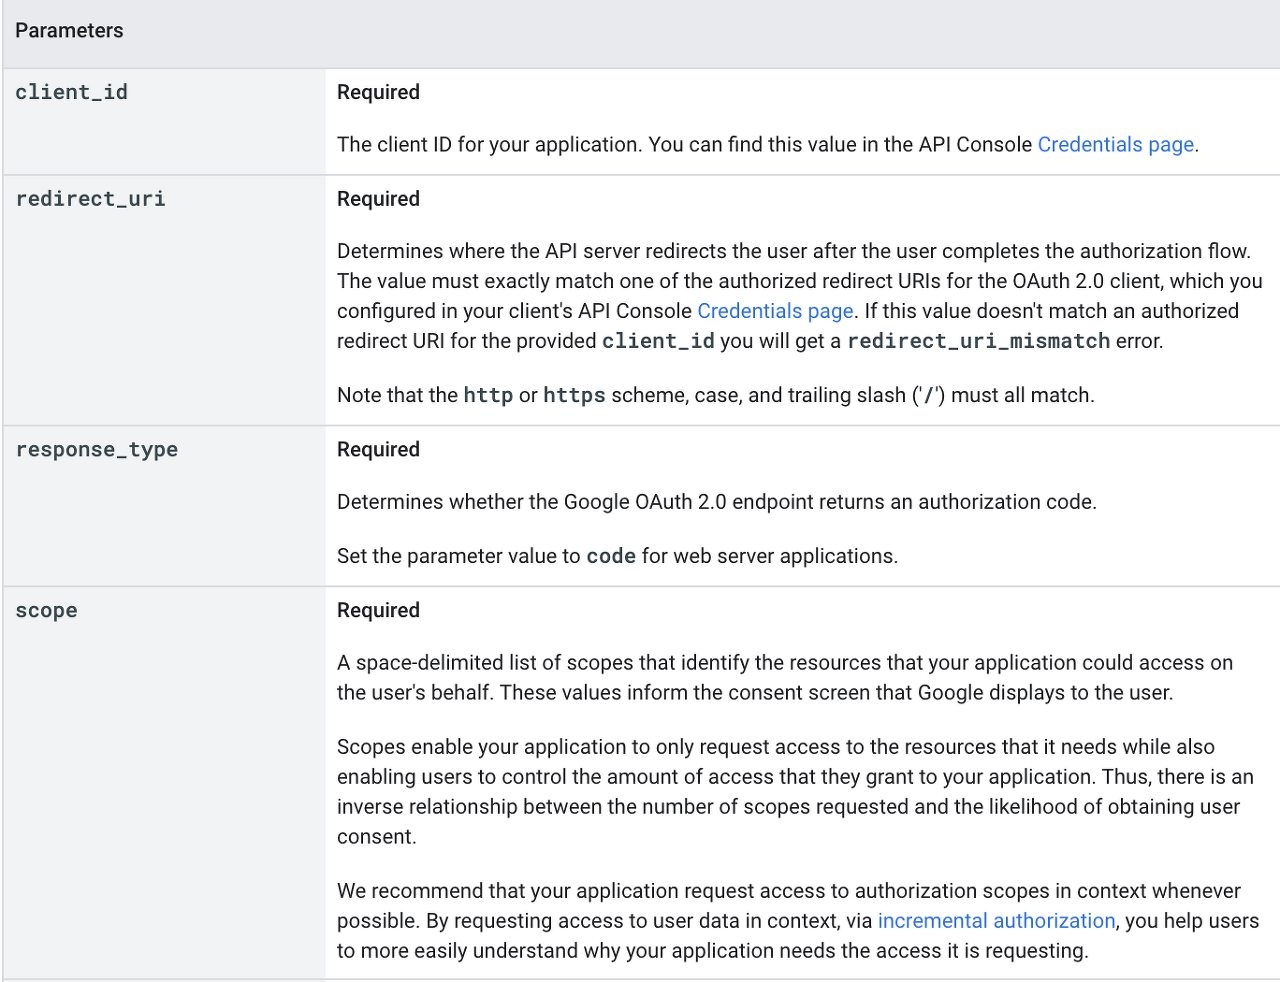Click the Required label for response_type
1280x982 pixels.
tap(378, 450)
